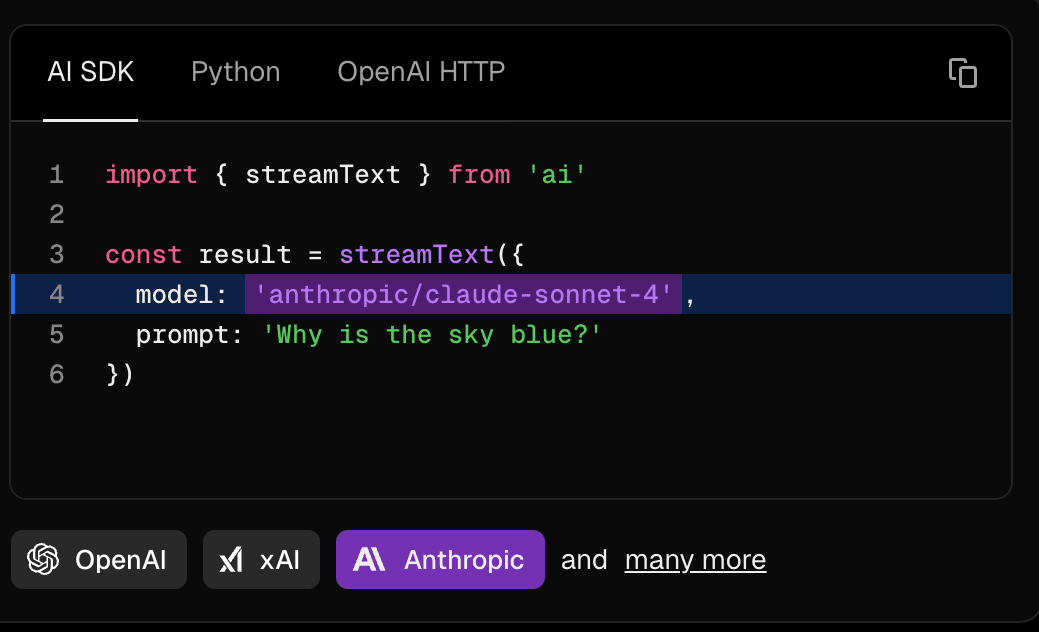Viewport: 1039px width, 632px height.
Task: Click the 'ai' package string
Action: (x=557, y=175)
